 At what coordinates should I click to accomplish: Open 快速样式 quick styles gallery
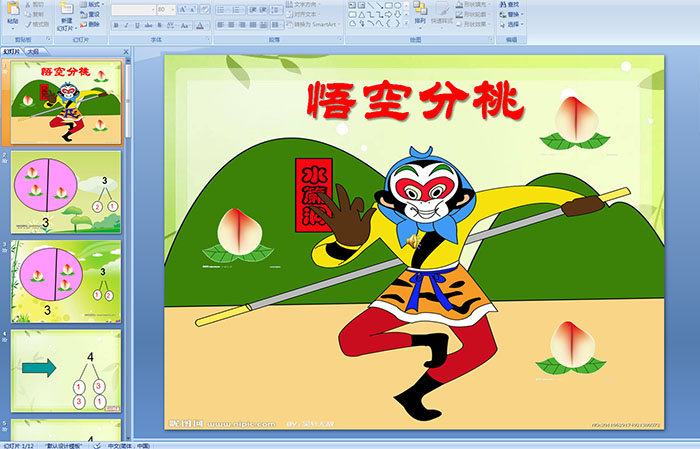(x=442, y=13)
